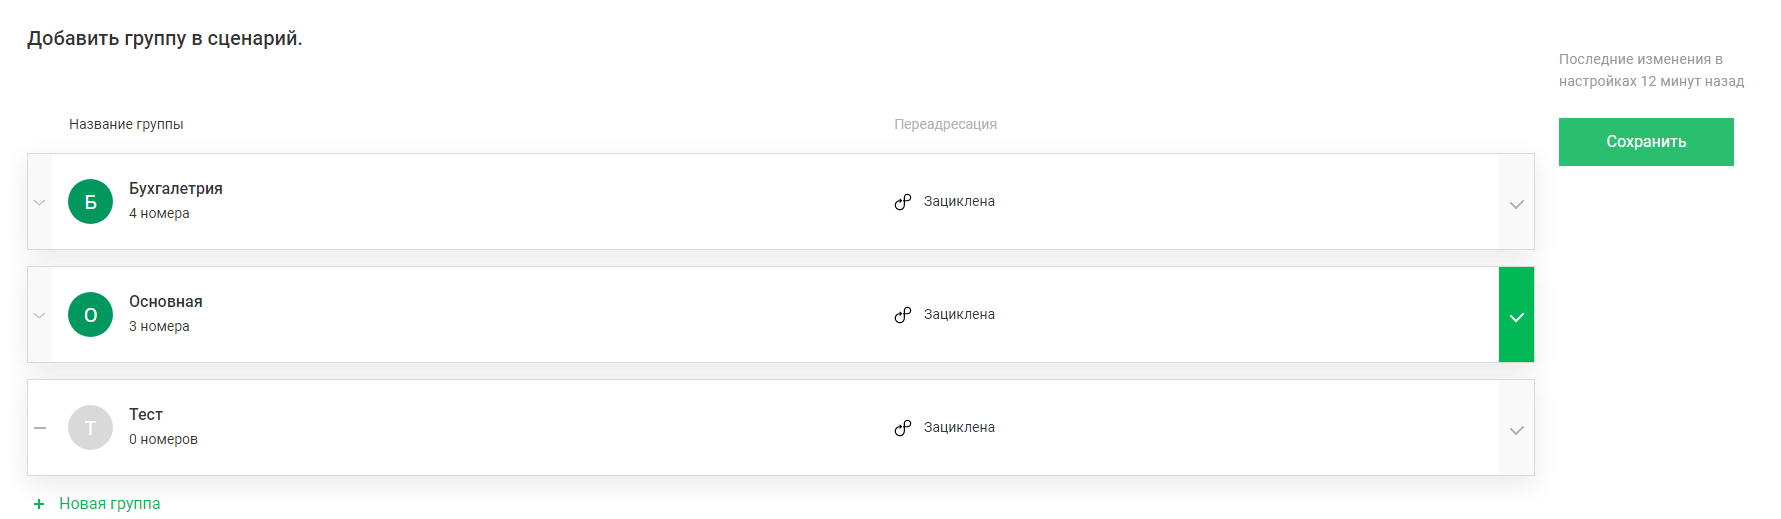Click the loop icon in Основная row
The height and width of the screenshot is (519, 1781).
tap(903, 314)
